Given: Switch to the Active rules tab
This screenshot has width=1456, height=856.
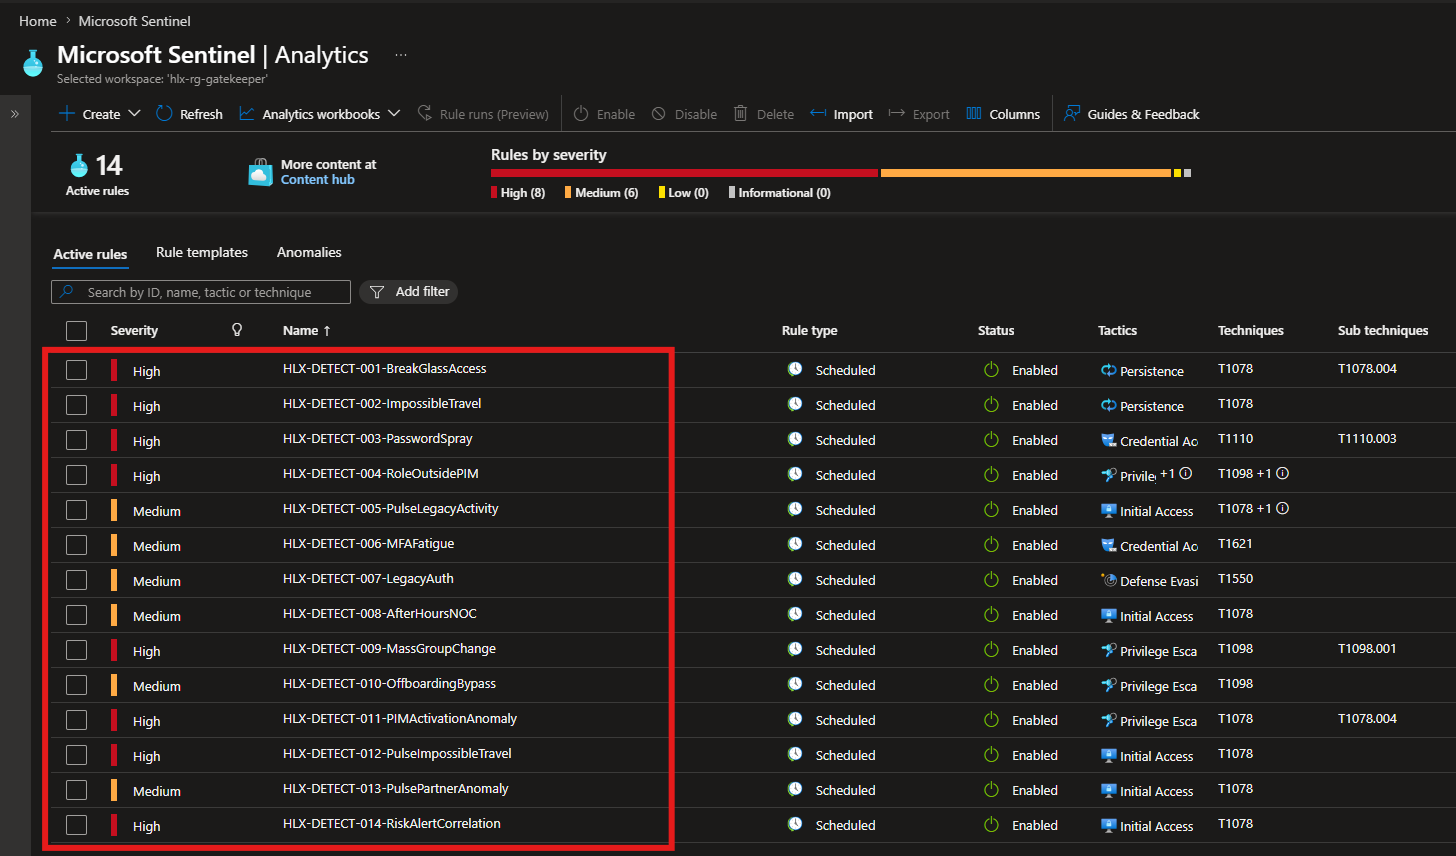Looking at the screenshot, I should coord(90,254).
